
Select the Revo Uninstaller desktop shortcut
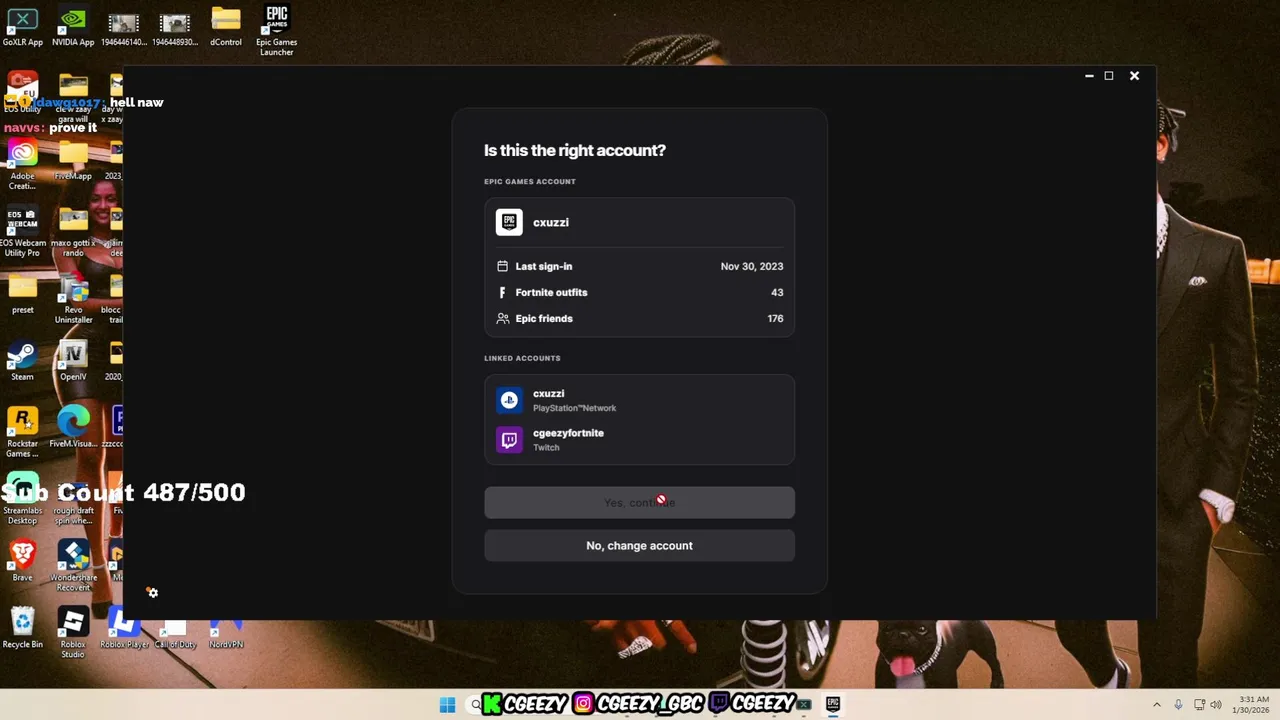(73, 298)
